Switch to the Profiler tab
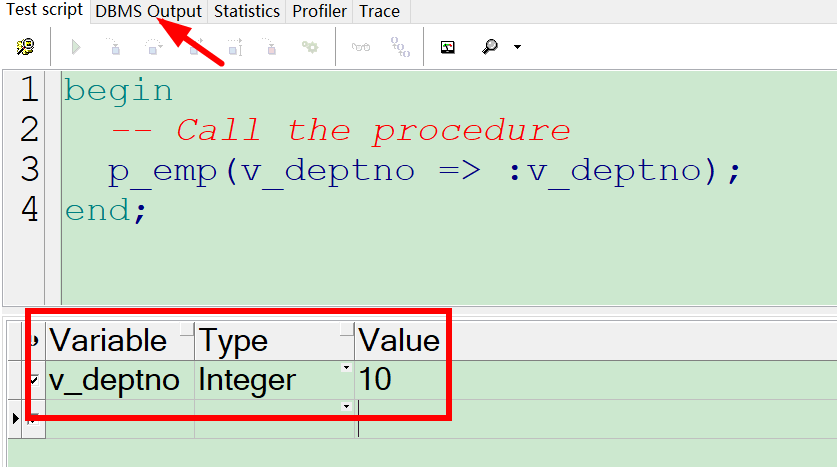The height and width of the screenshot is (467, 837). pyautogui.click(x=319, y=11)
